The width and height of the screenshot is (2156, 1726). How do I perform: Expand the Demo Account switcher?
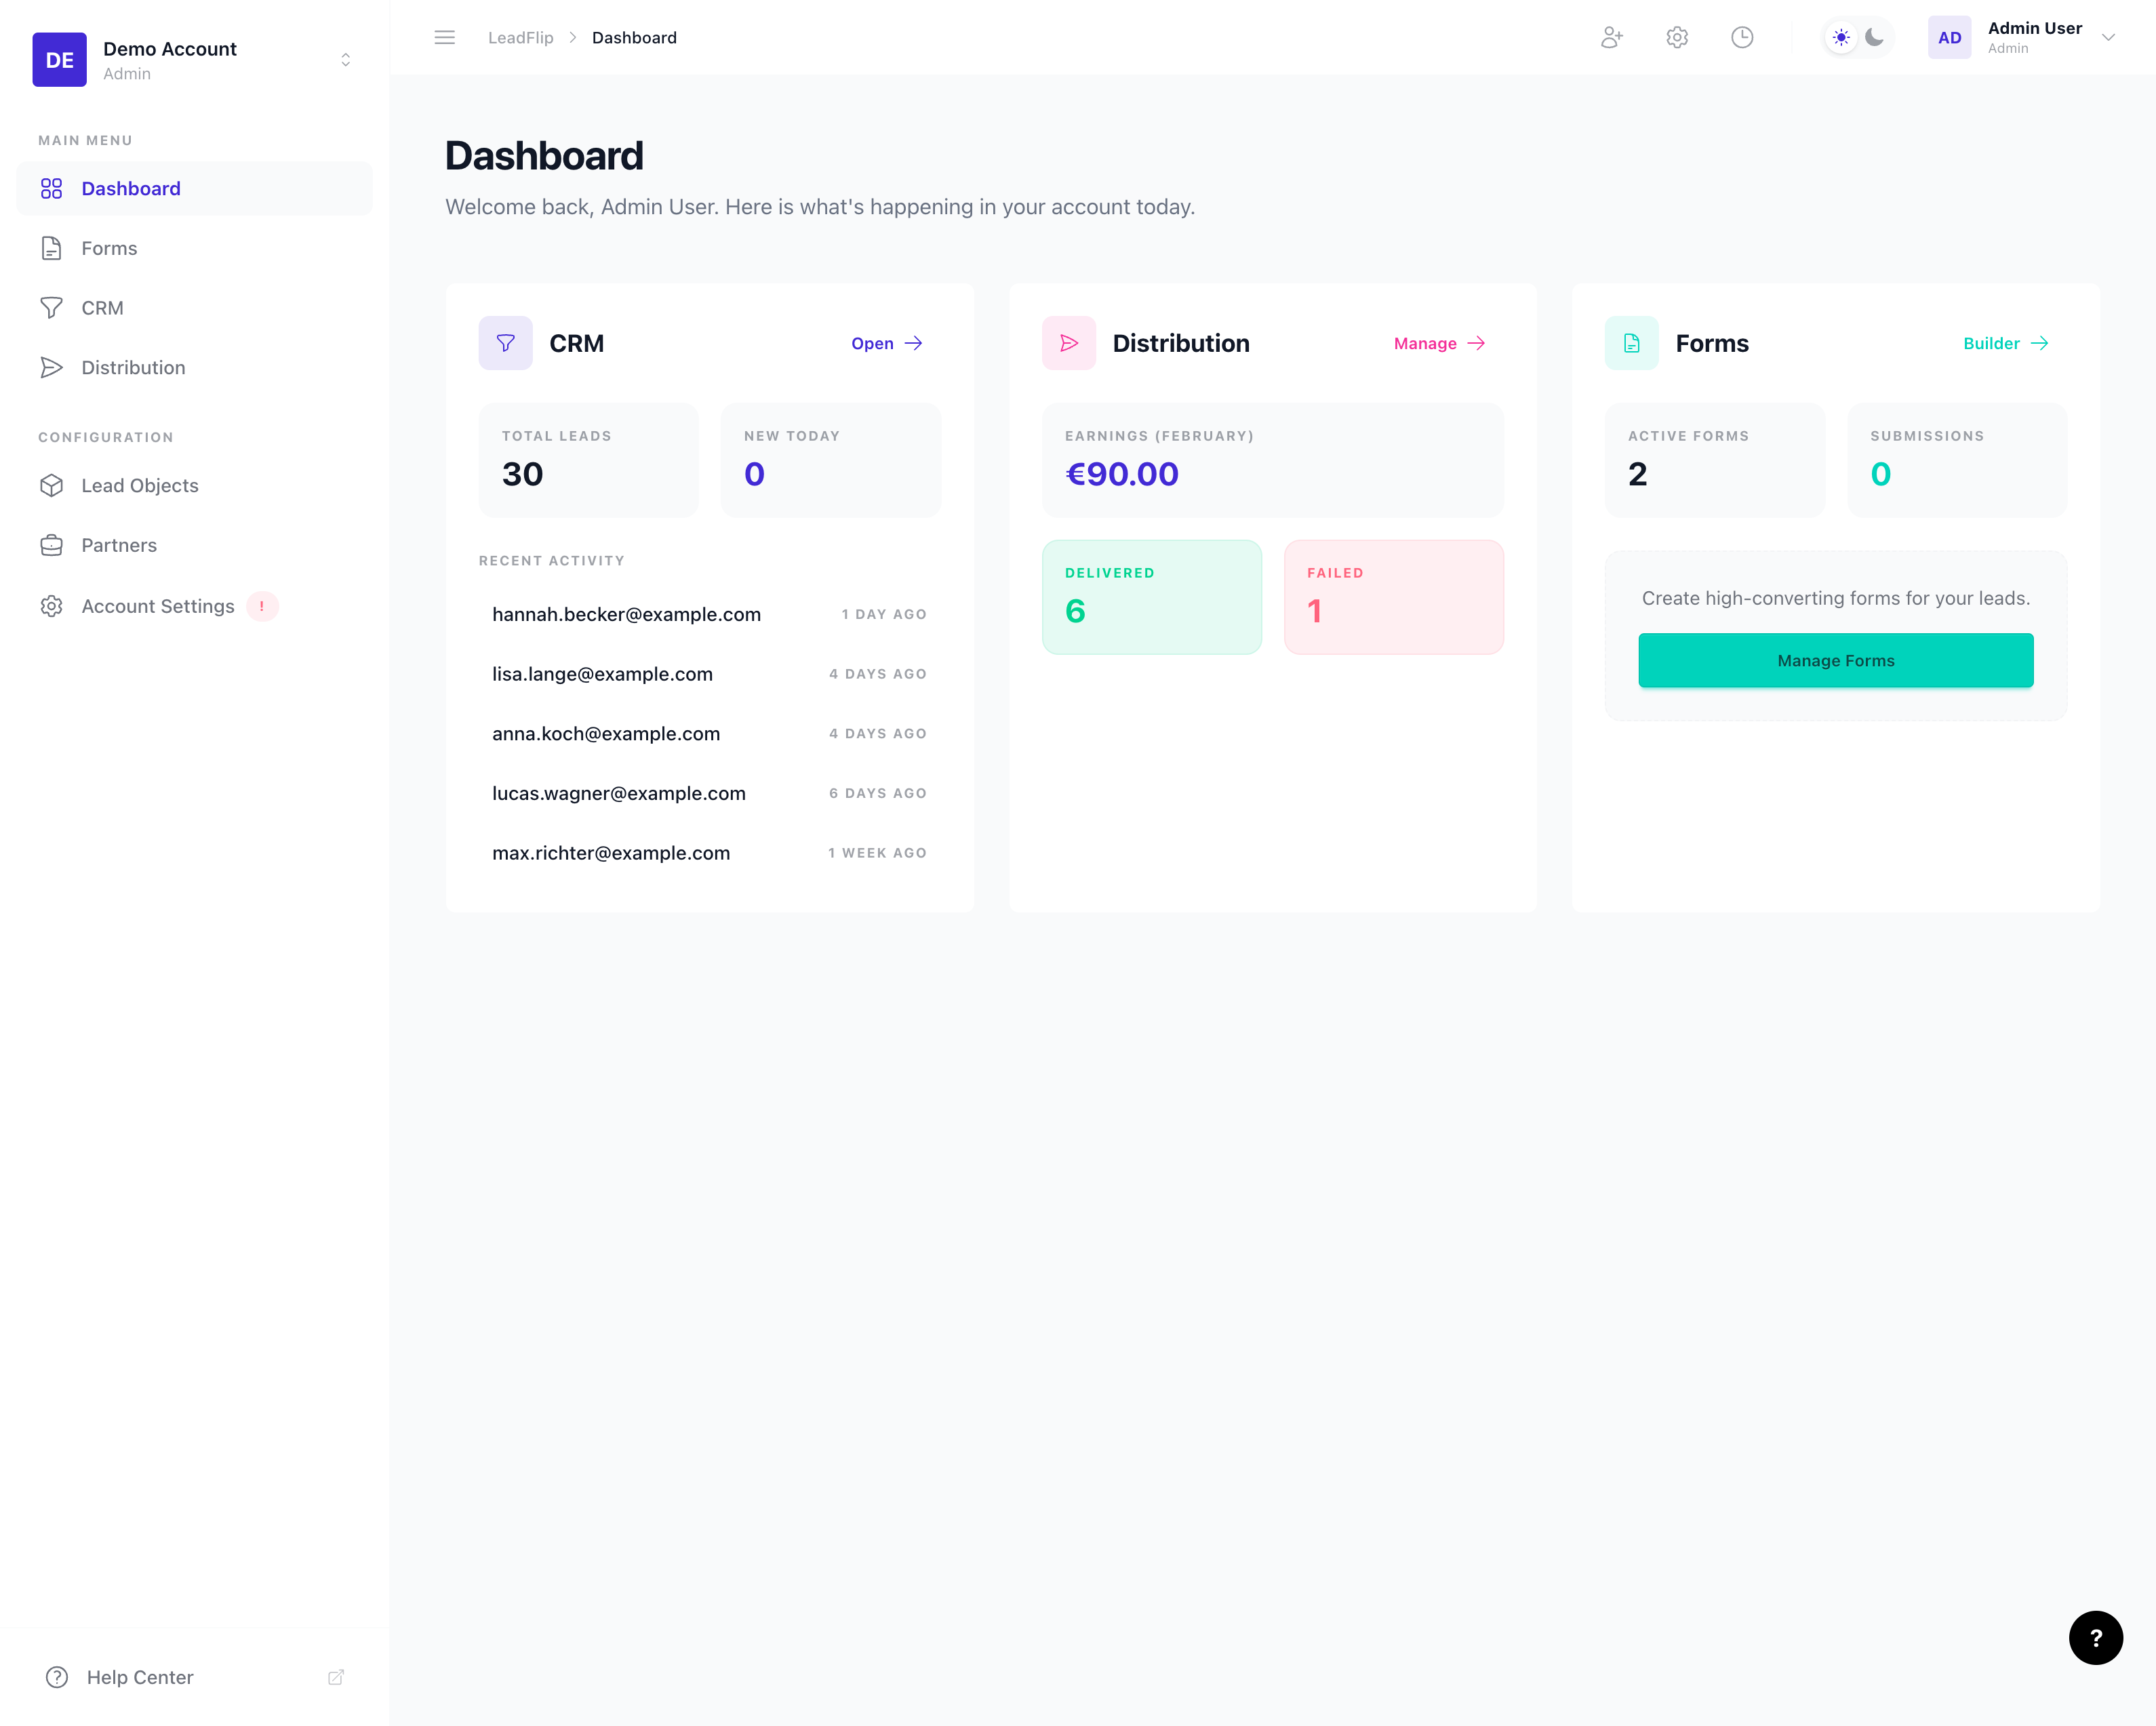pos(345,60)
